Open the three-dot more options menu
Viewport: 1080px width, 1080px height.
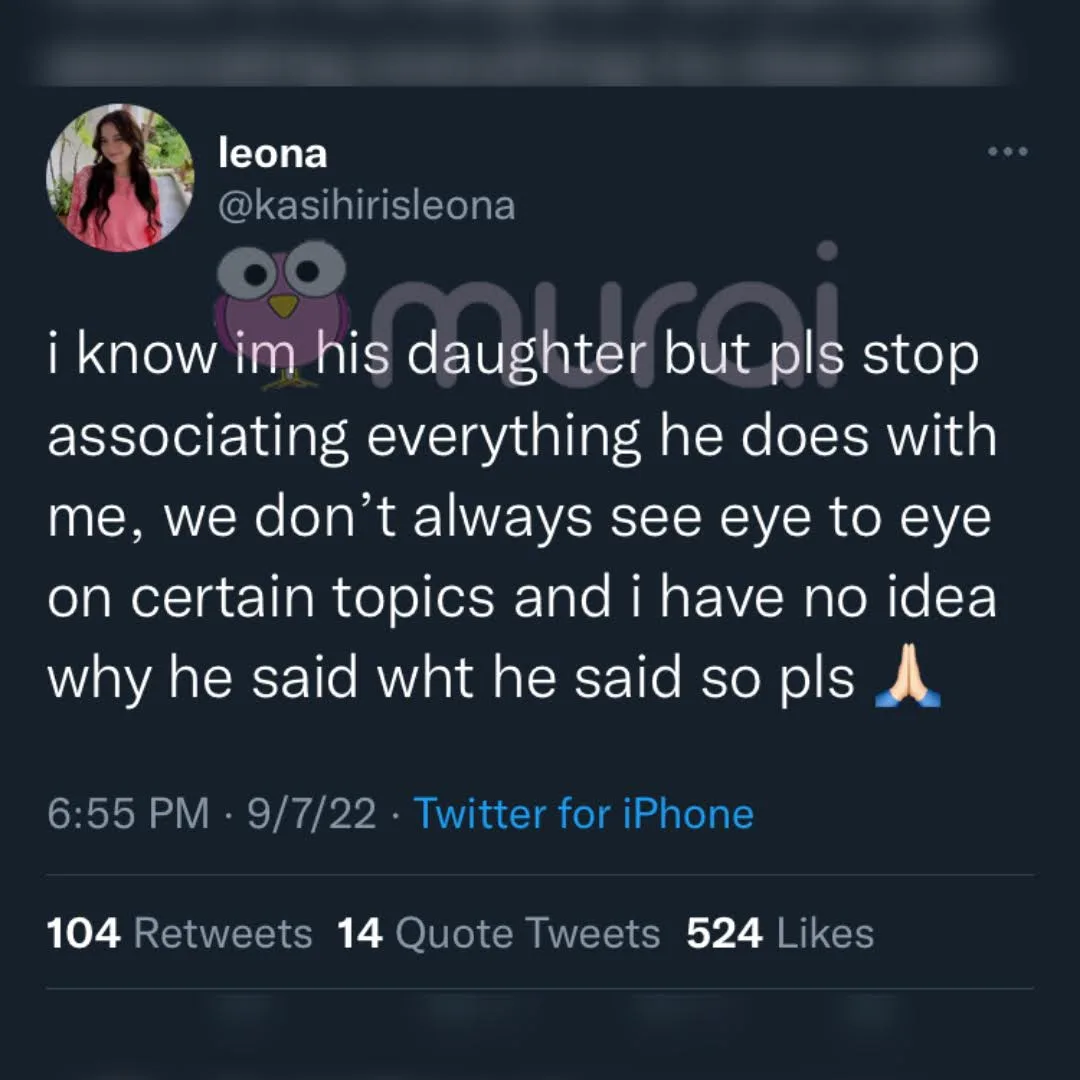coord(1007,153)
